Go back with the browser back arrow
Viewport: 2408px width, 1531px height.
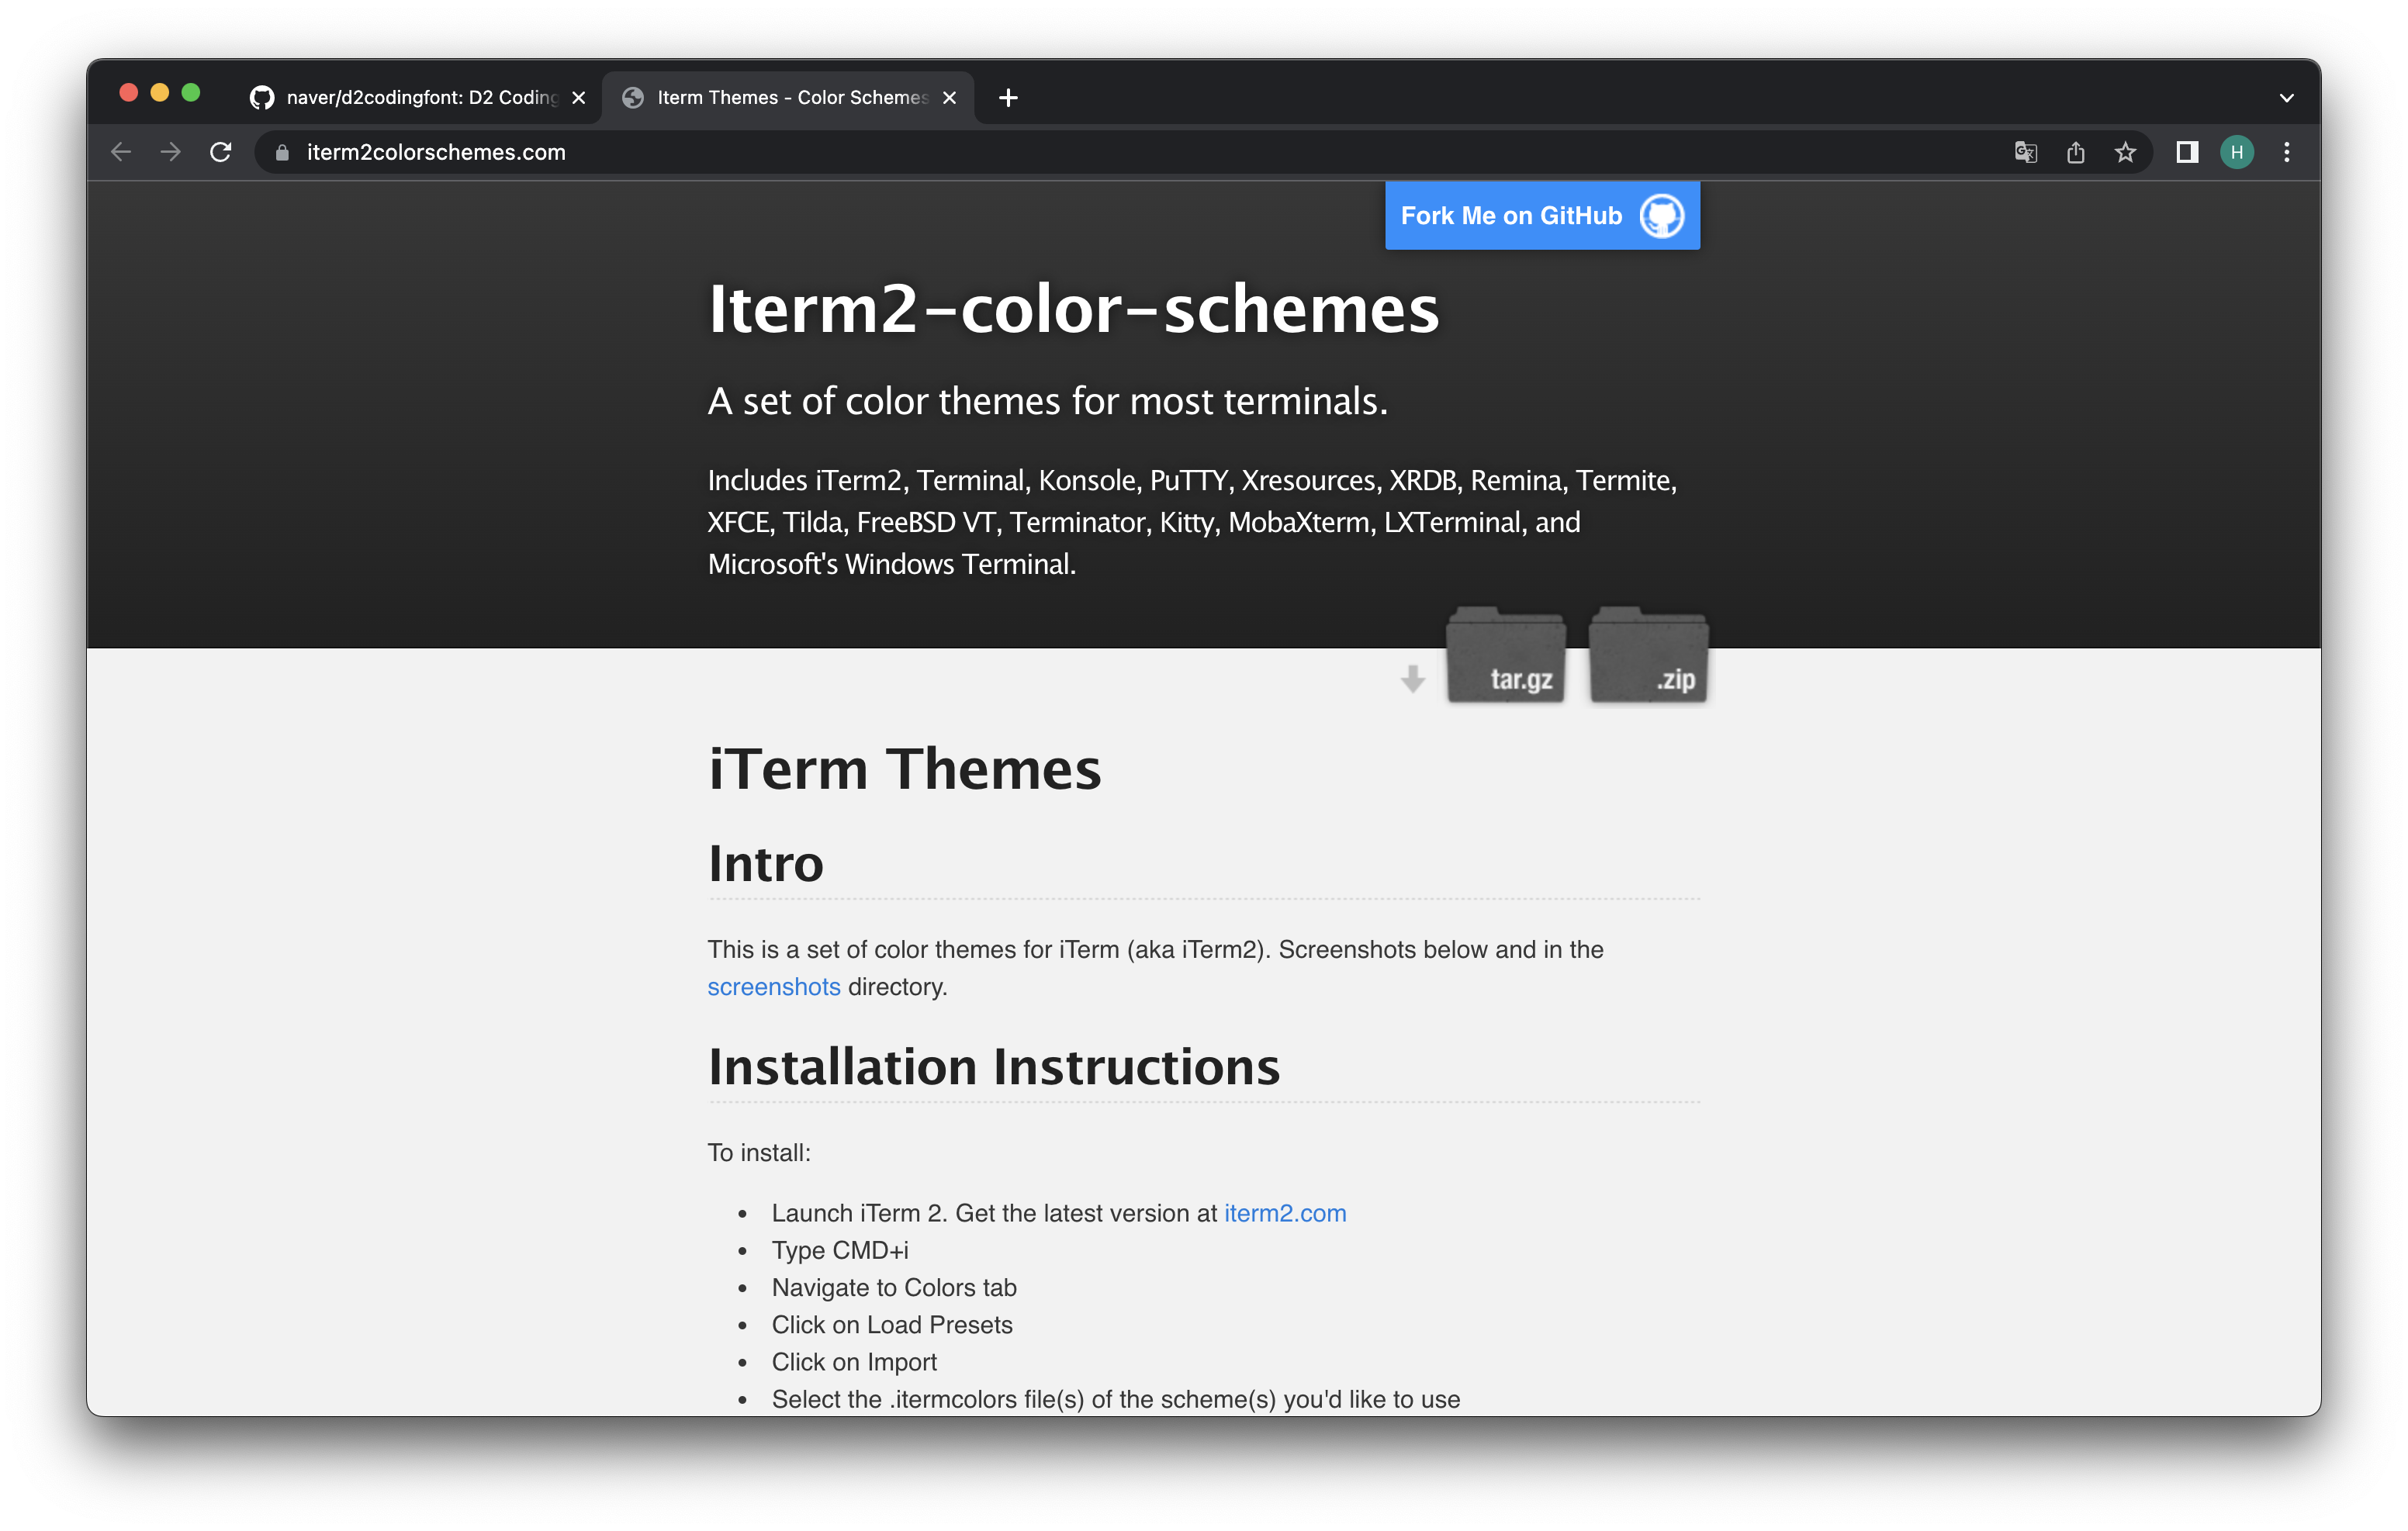pyautogui.click(x=121, y=152)
